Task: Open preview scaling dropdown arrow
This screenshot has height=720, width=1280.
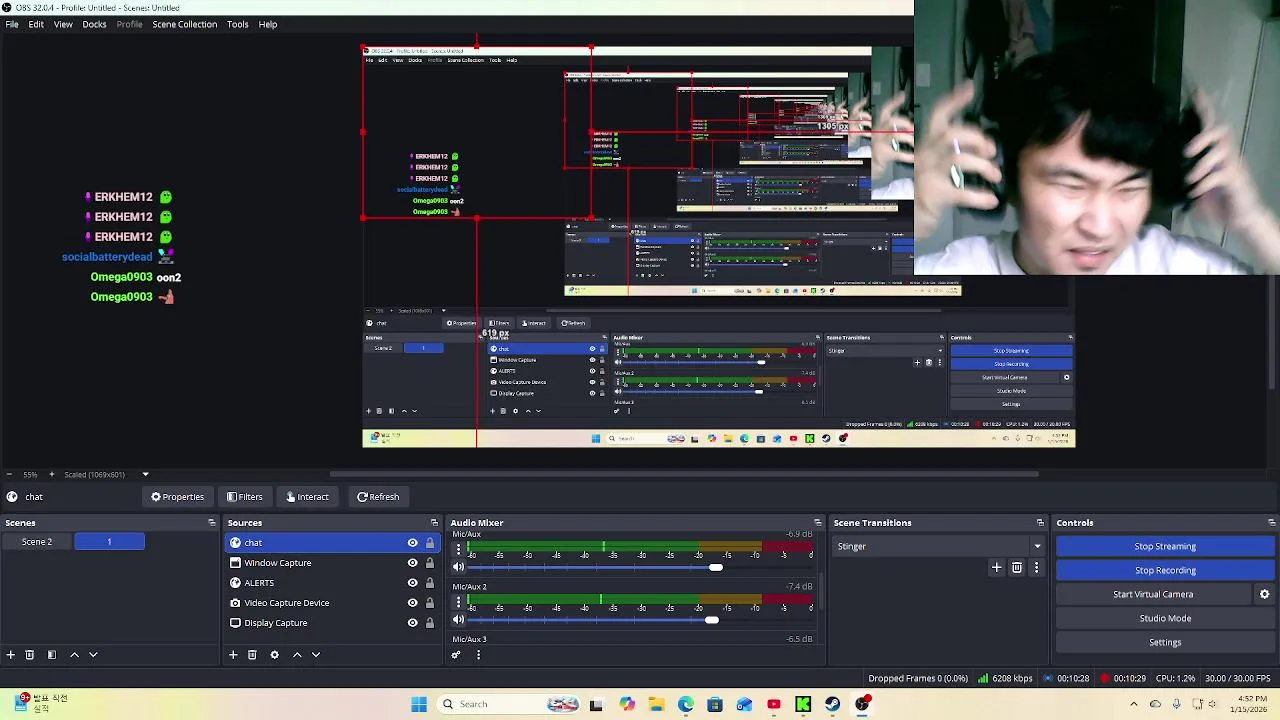Action: (x=145, y=474)
